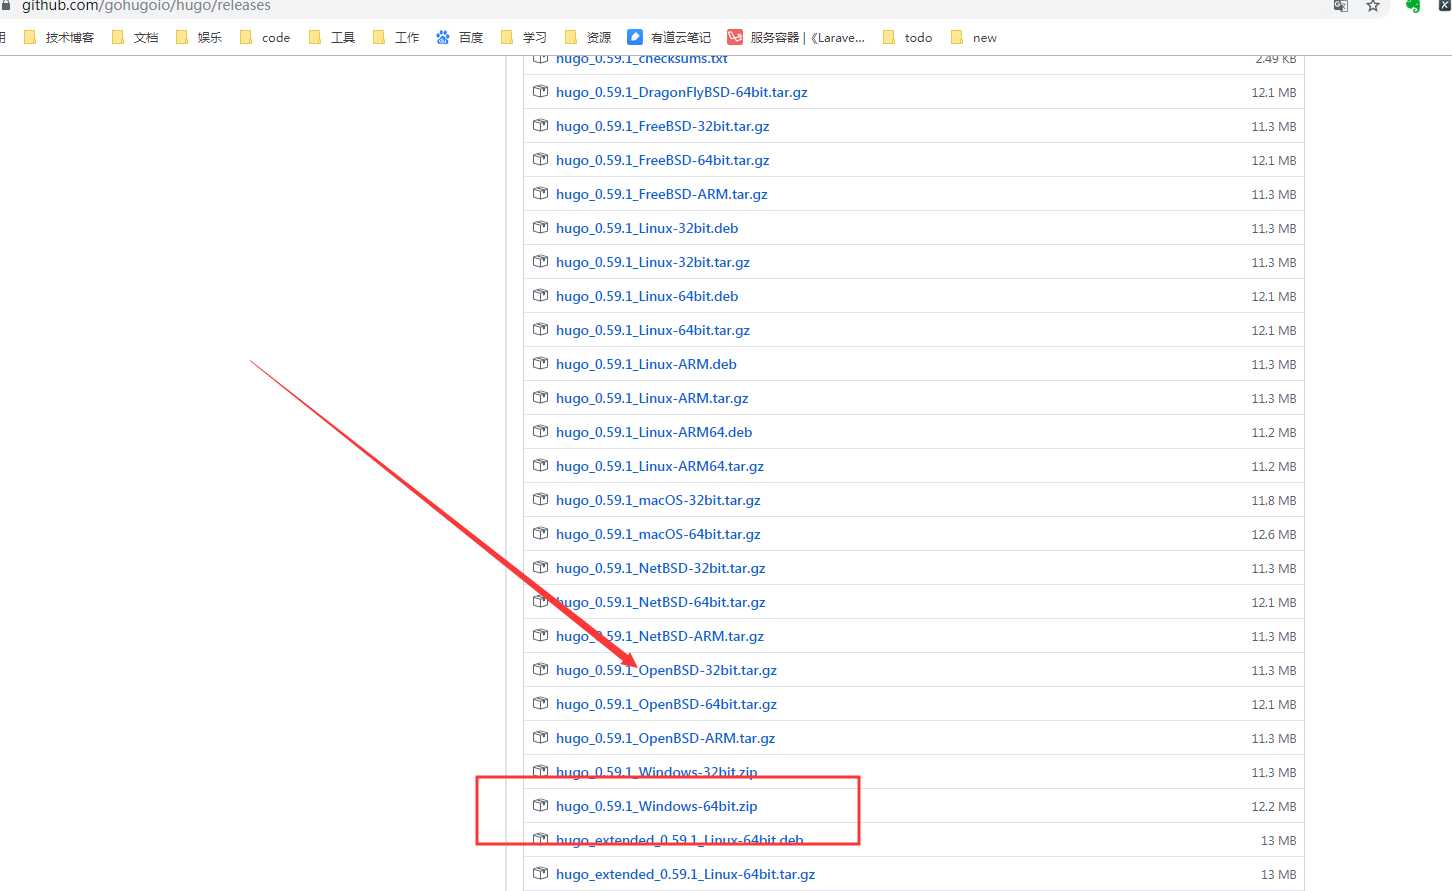Click package icon beside DragonFlyBSD-64bit file

(x=541, y=91)
